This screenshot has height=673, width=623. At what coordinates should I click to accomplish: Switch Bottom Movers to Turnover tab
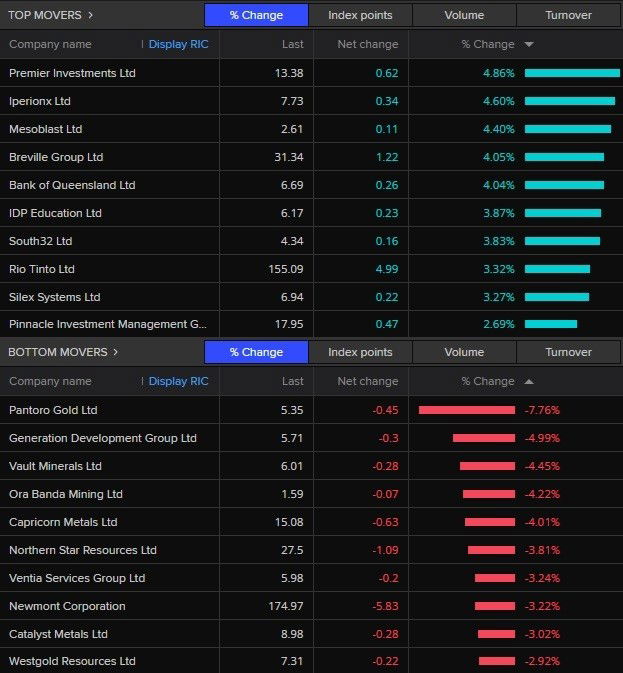pos(568,352)
